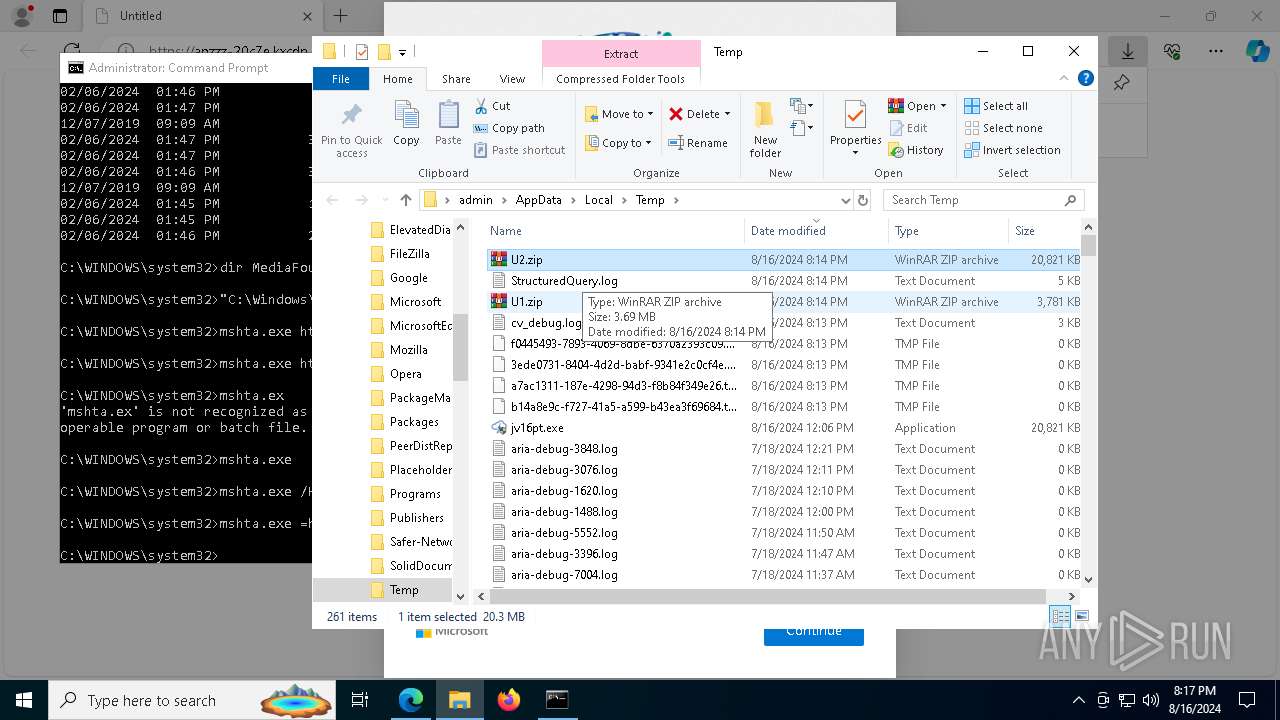Image resolution: width=1280 pixels, height=720 pixels.
Task: Rename the selected file
Action: pos(698,143)
